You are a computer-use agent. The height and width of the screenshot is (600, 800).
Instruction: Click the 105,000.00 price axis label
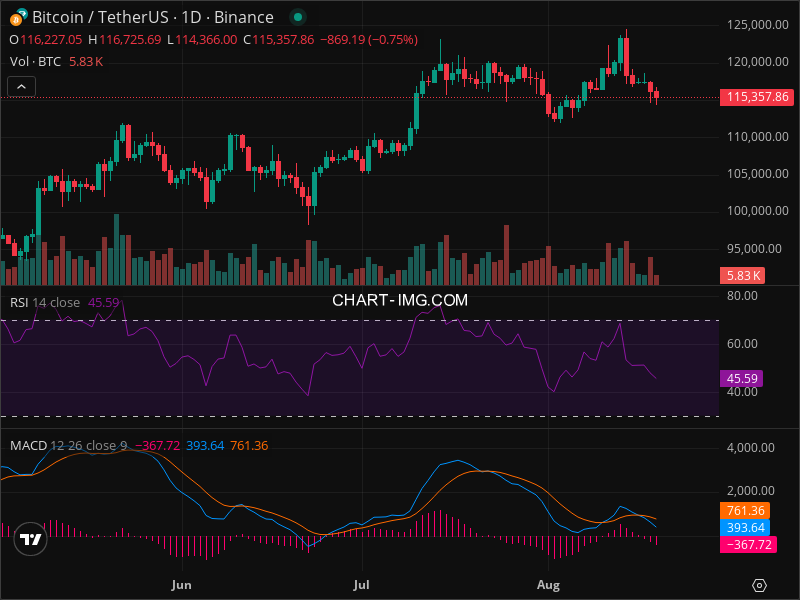pos(758,174)
